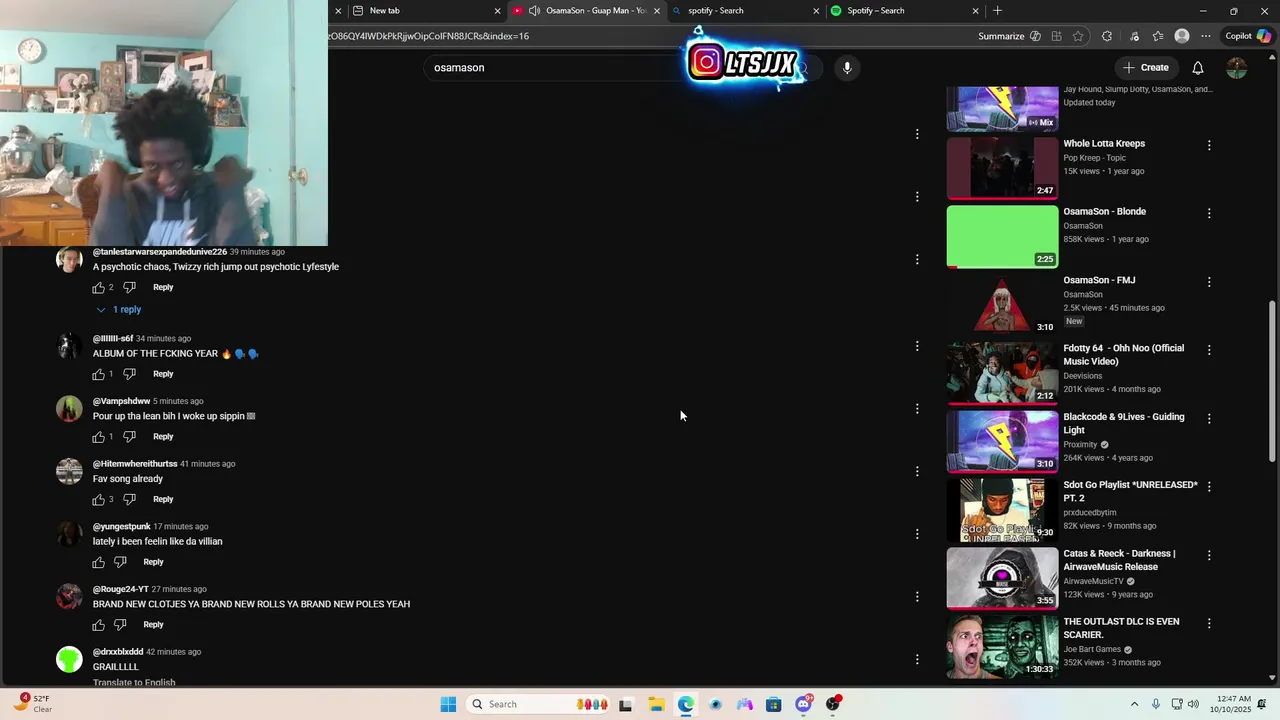Viewport: 1280px width, 720px height.
Task: Open the 52°F weather widget
Action: point(32,704)
